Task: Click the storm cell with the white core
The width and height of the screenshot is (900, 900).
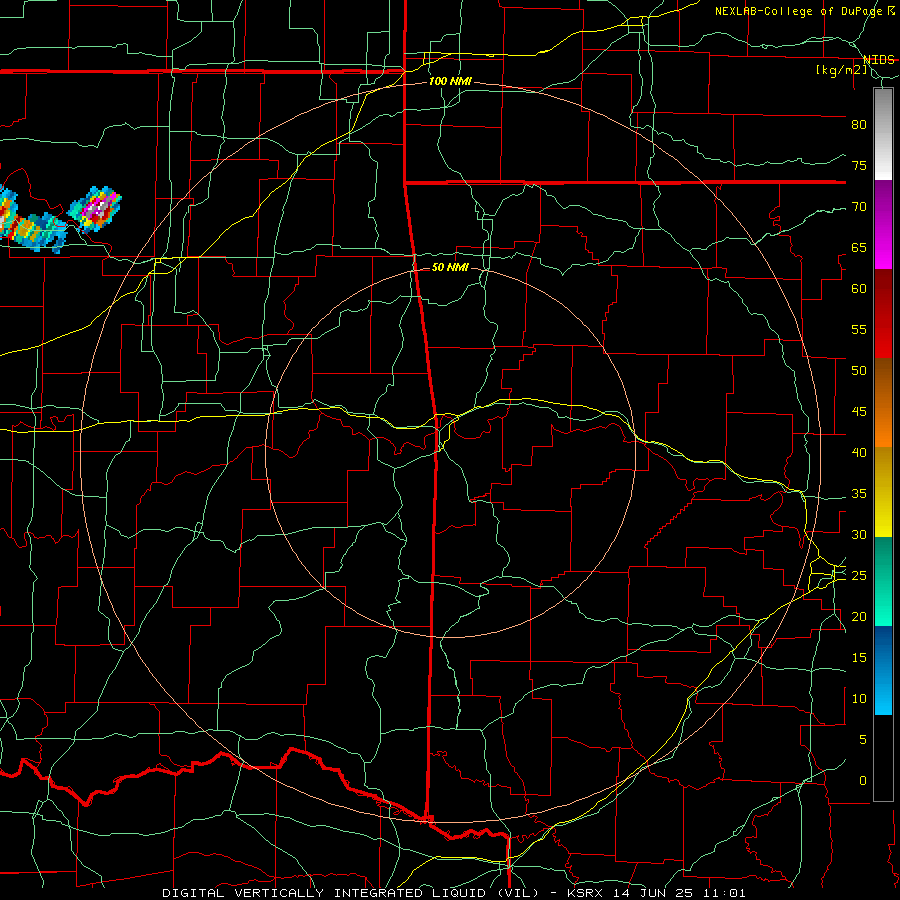Action: (95, 208)
